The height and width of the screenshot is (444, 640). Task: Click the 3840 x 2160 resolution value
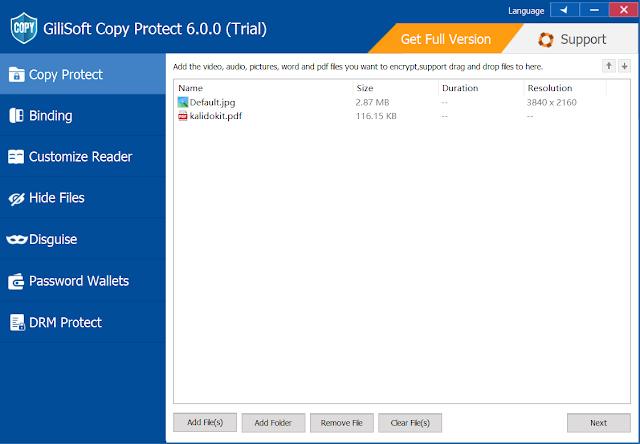(x=551, y=102)
